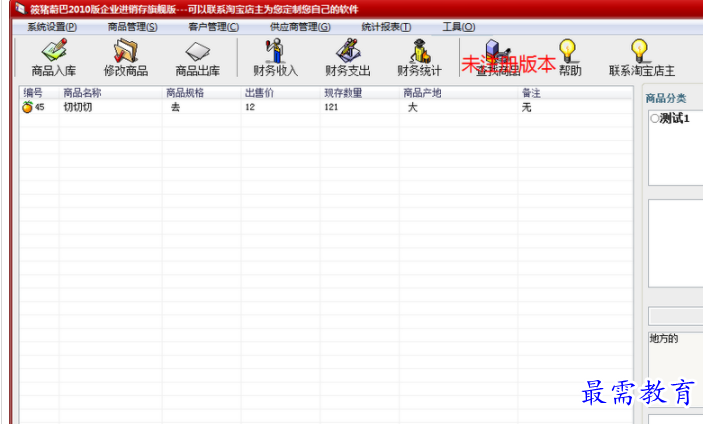The image size is (703, 424).
Task: Open the 统计报表(T) menu
Action: point(386,27)
